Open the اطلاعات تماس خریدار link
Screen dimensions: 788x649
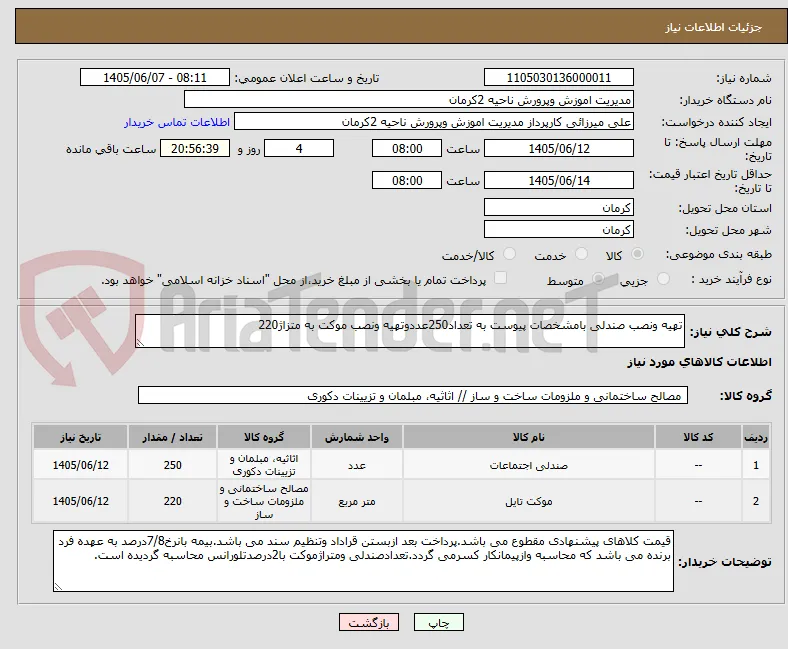[177, 122]
